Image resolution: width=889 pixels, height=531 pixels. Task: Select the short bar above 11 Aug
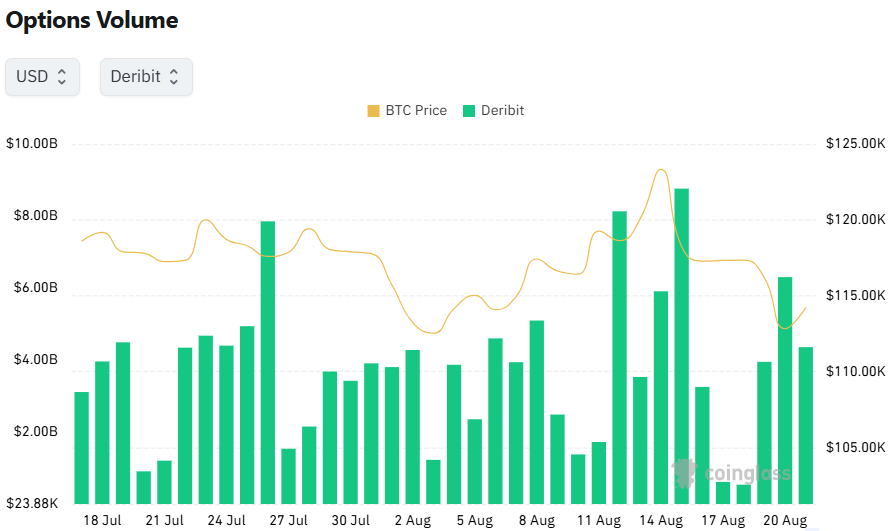pyautogui.click(x=599, y=473)
